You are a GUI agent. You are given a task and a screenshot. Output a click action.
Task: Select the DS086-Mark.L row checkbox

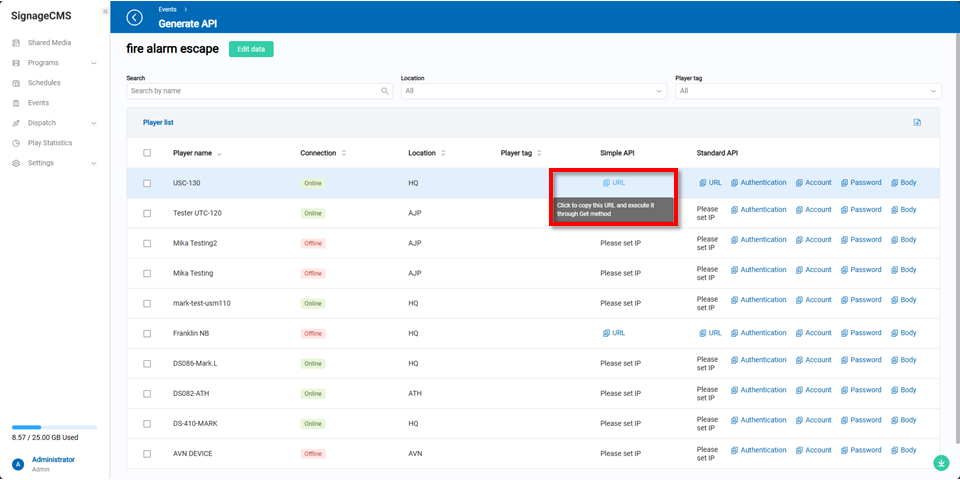[147, 363]
